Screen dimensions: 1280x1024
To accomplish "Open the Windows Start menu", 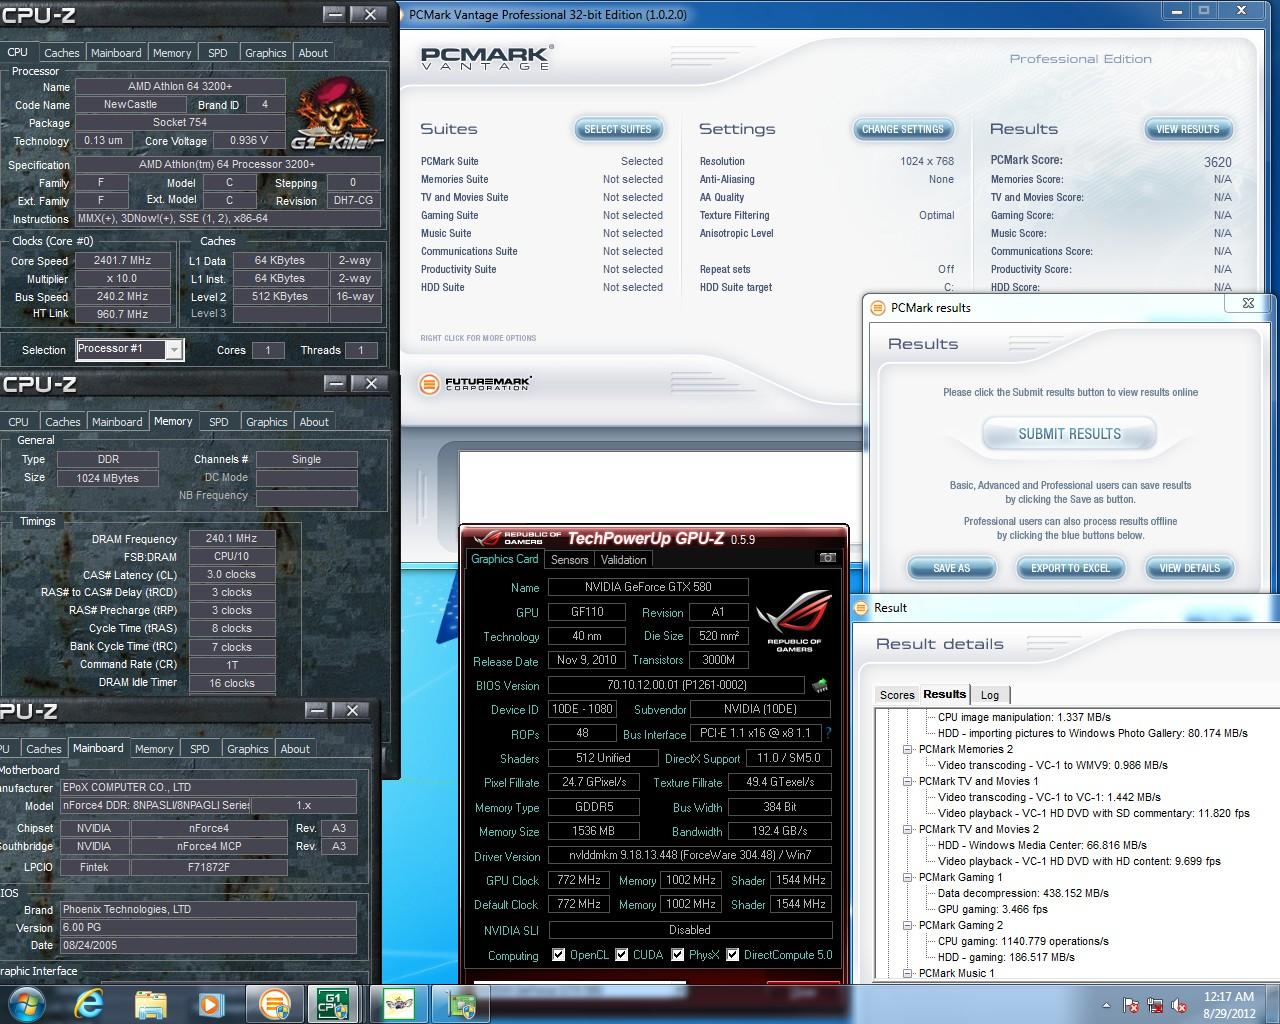I will click(27, 1003).
